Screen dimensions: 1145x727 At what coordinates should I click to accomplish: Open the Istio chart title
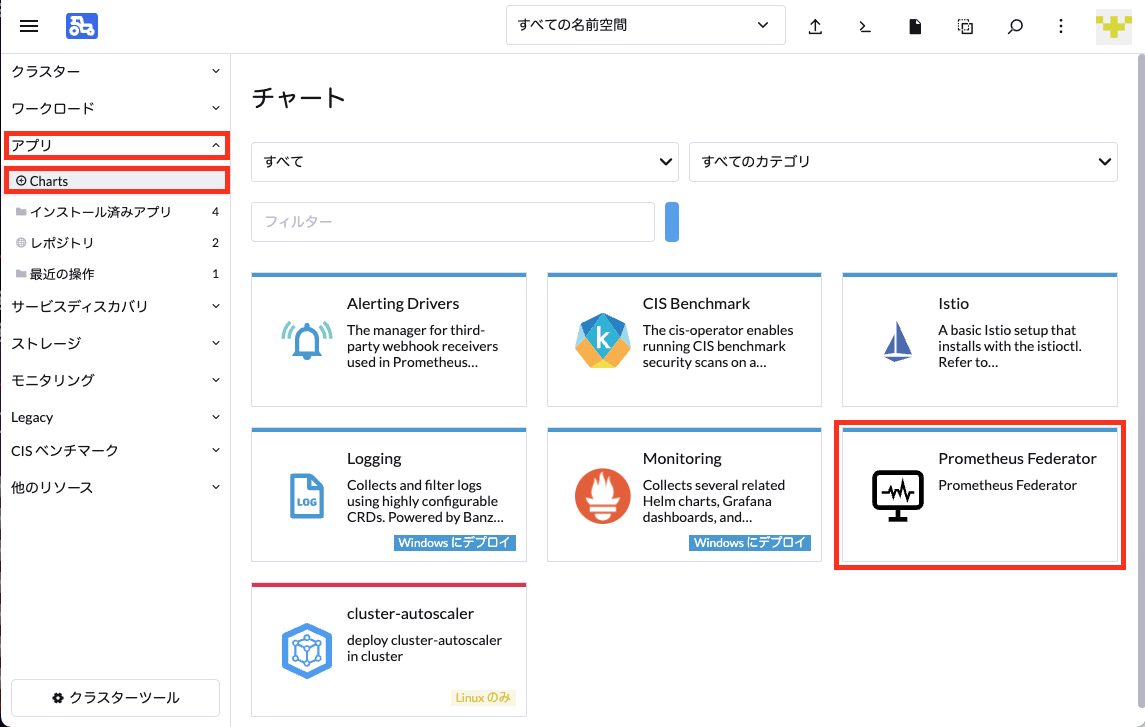pos(953,304)
